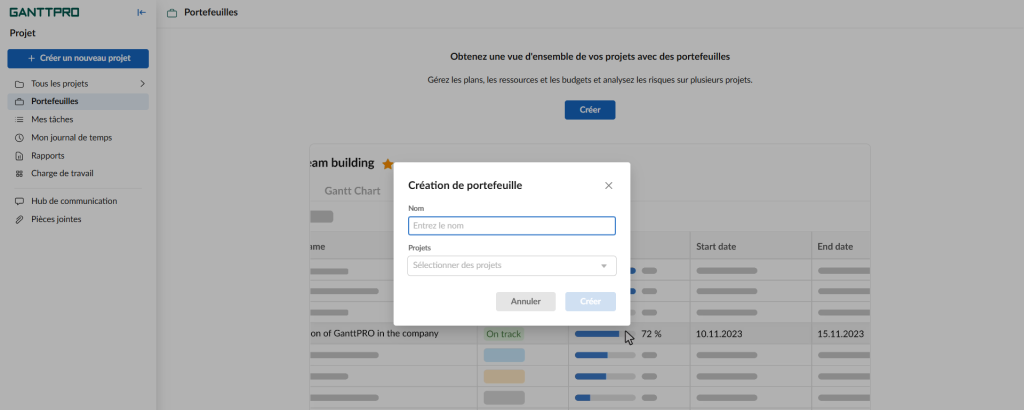
Task: Select Portefeuilles in the sidebar
Action: pyautogui.click(x=78, y=101)
